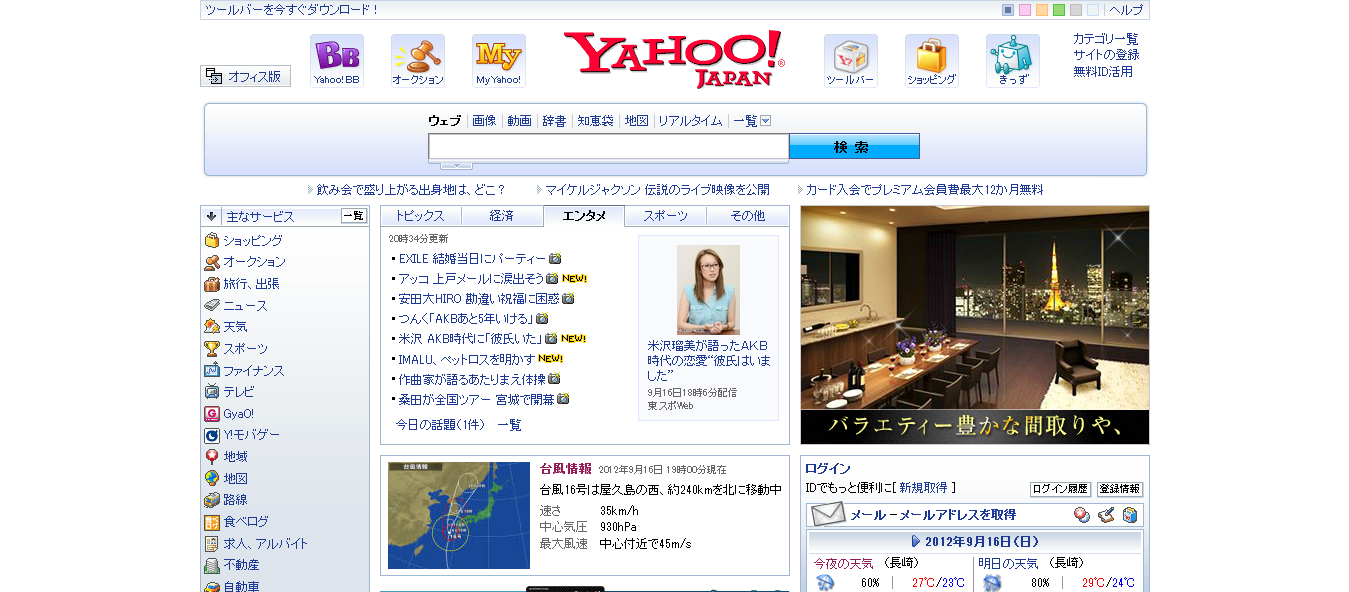Select the 画像 search tab

[484, 121]
